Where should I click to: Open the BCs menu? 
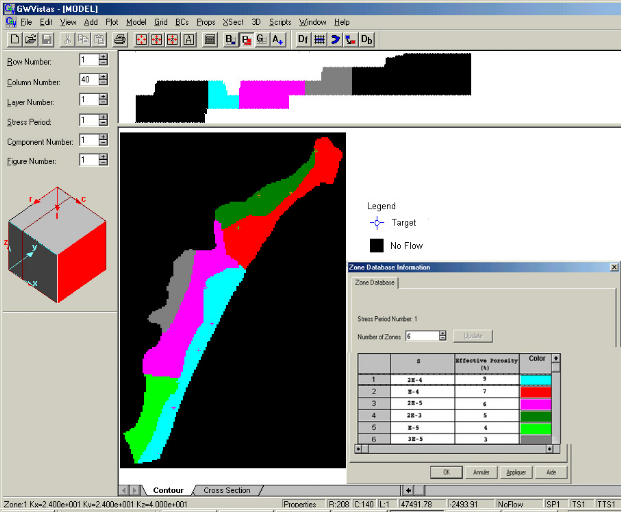181,21
